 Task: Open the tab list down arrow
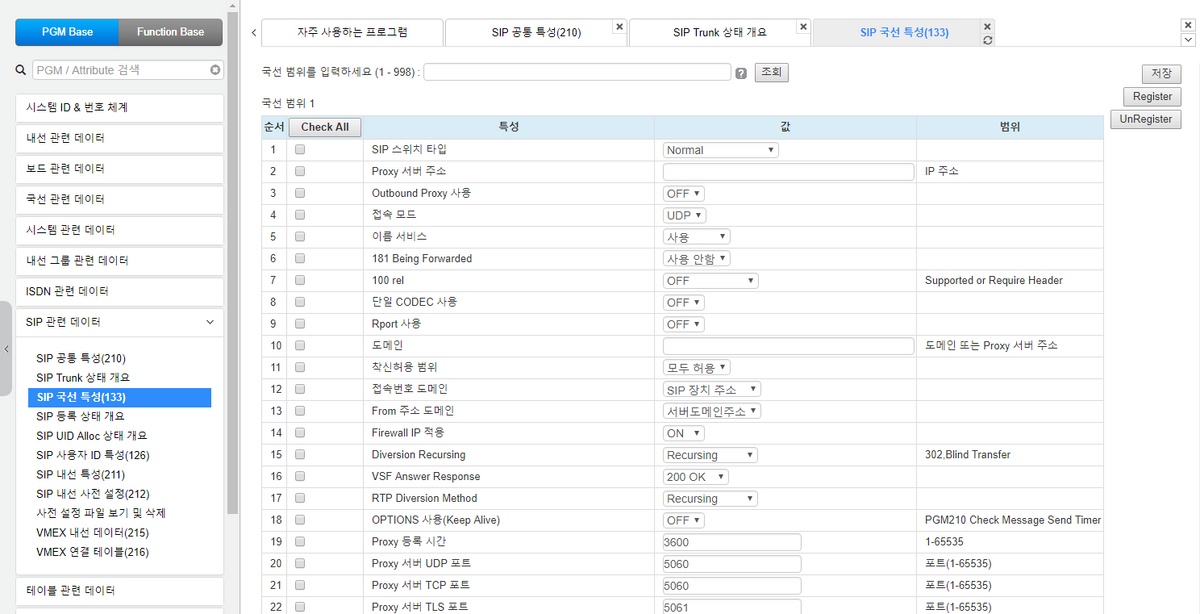tap(1188, 41)
